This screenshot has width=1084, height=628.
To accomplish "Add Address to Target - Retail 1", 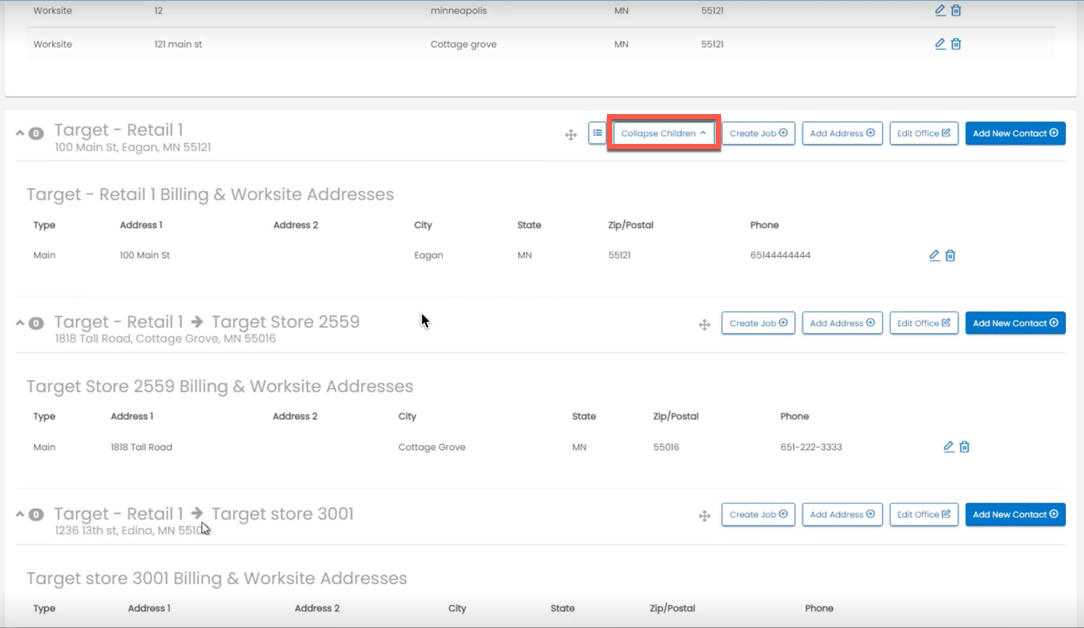I will coord(842,133).
